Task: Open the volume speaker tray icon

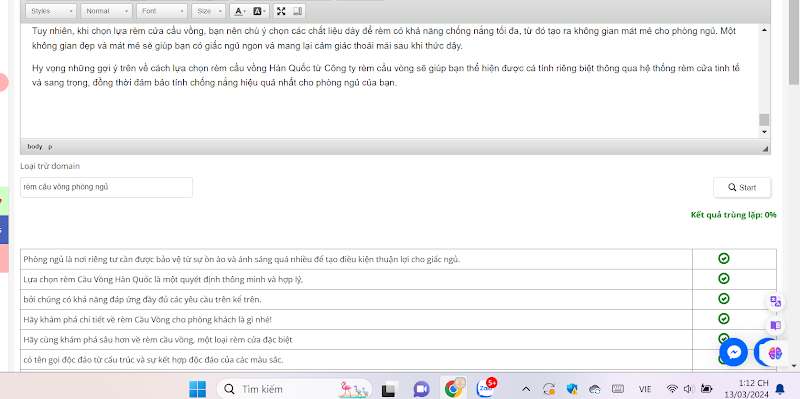Action: 688,389
